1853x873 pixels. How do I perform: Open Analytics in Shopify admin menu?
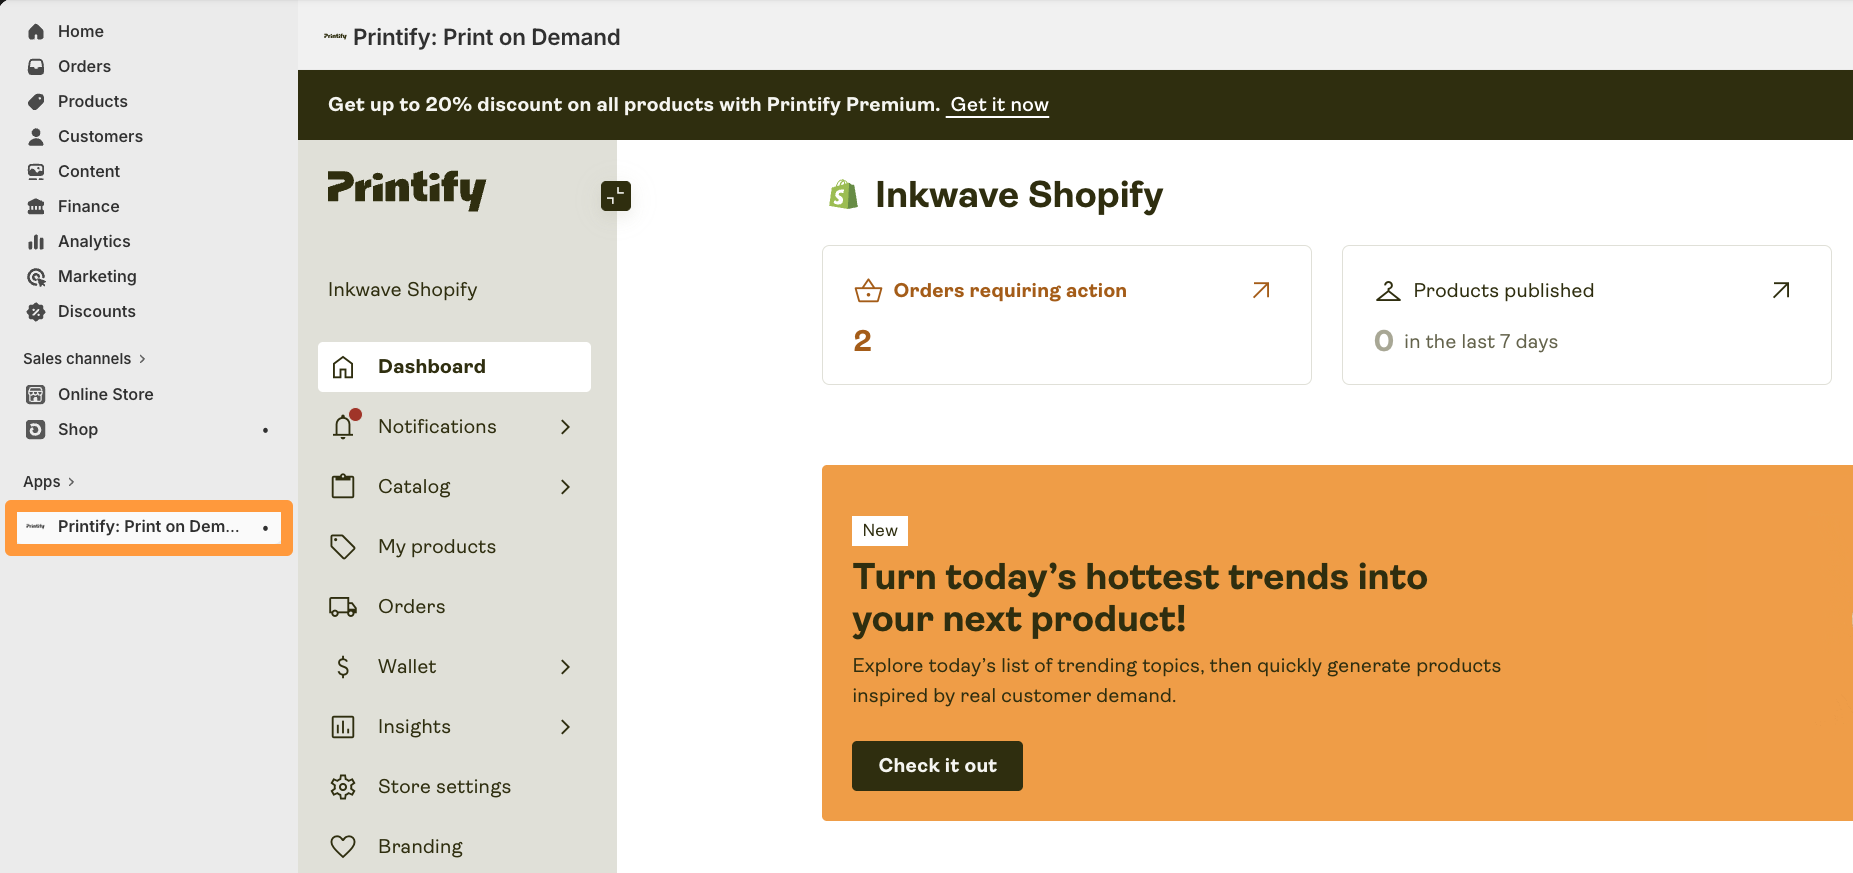click(x=94, y=242)
